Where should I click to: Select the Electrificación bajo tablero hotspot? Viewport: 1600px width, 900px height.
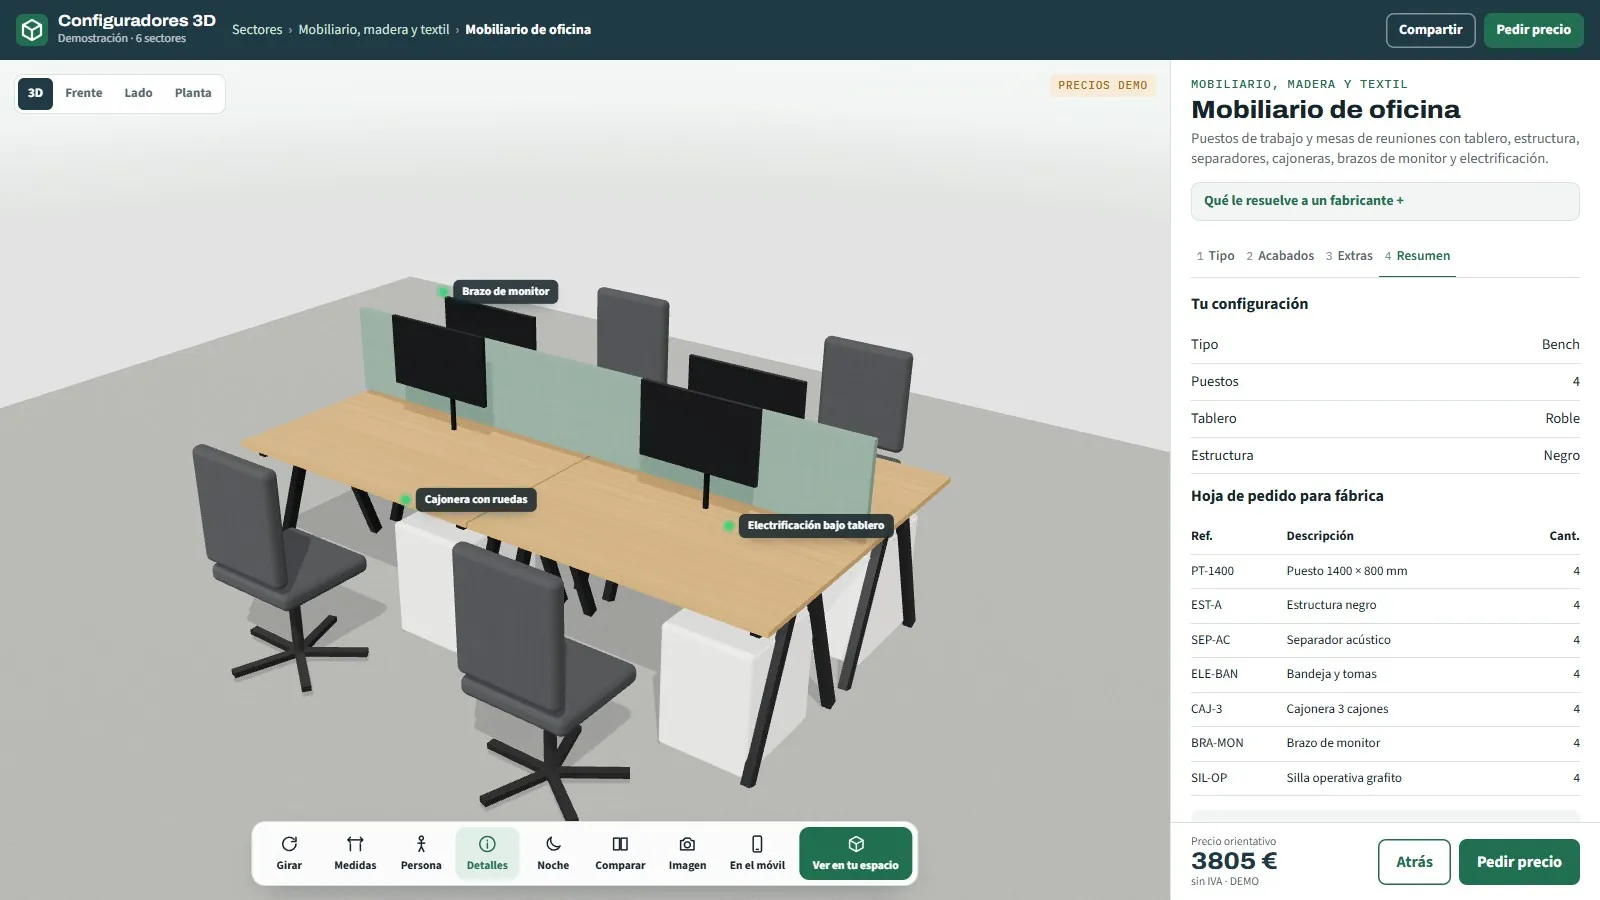(x=815, y=525)
